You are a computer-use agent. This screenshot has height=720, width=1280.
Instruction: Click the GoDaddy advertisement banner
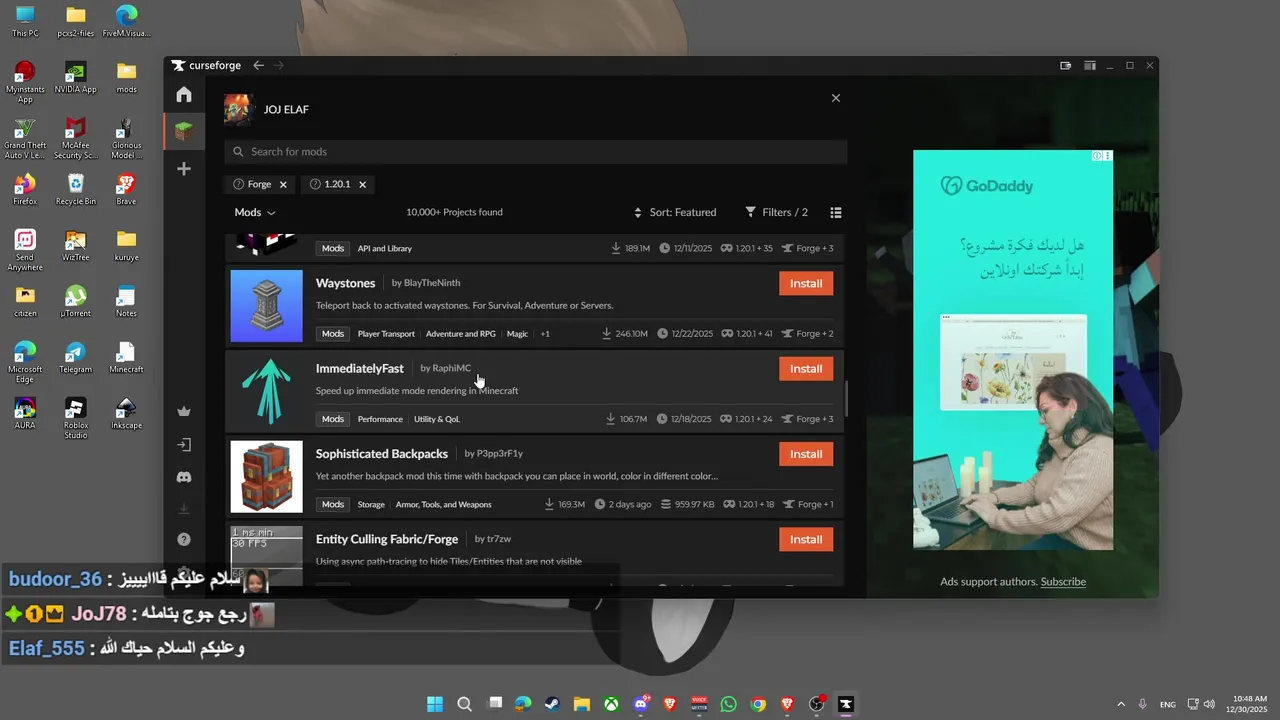click(x=1013, y=350)
